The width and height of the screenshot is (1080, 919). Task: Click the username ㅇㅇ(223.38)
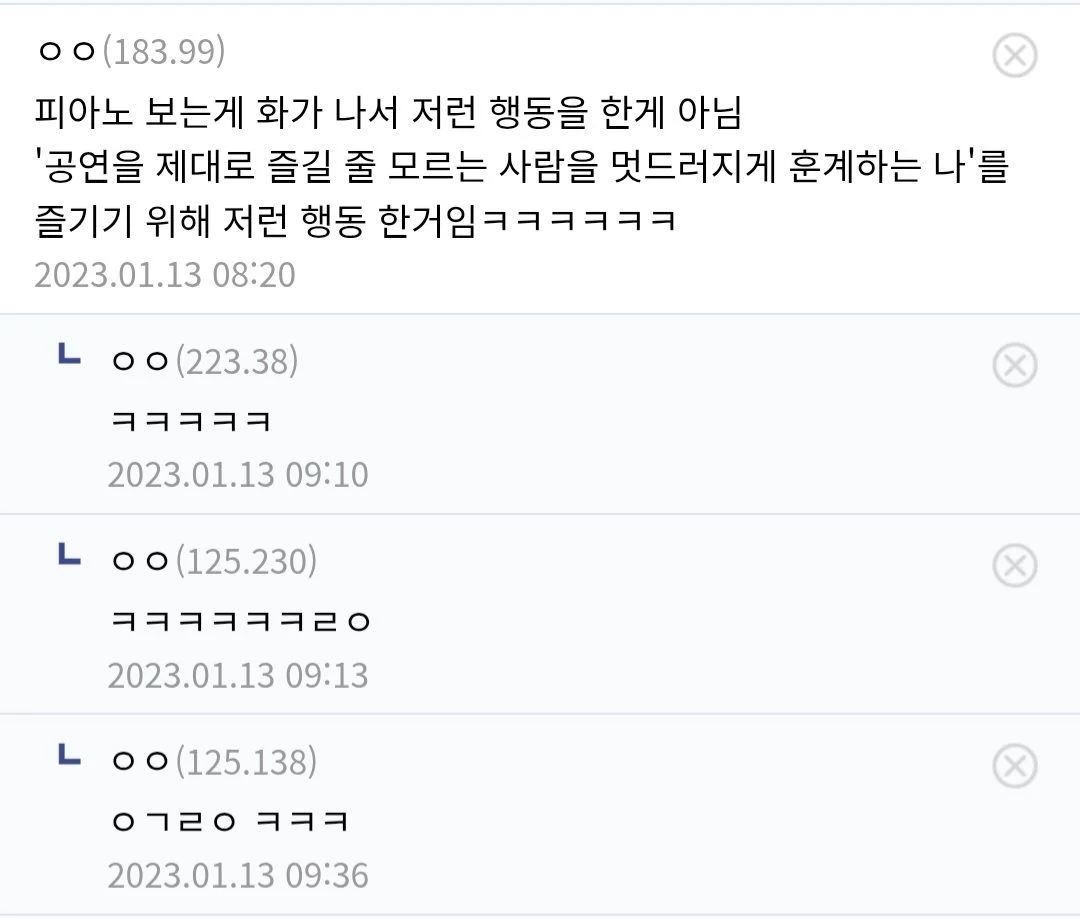click(x=205, y=361)
